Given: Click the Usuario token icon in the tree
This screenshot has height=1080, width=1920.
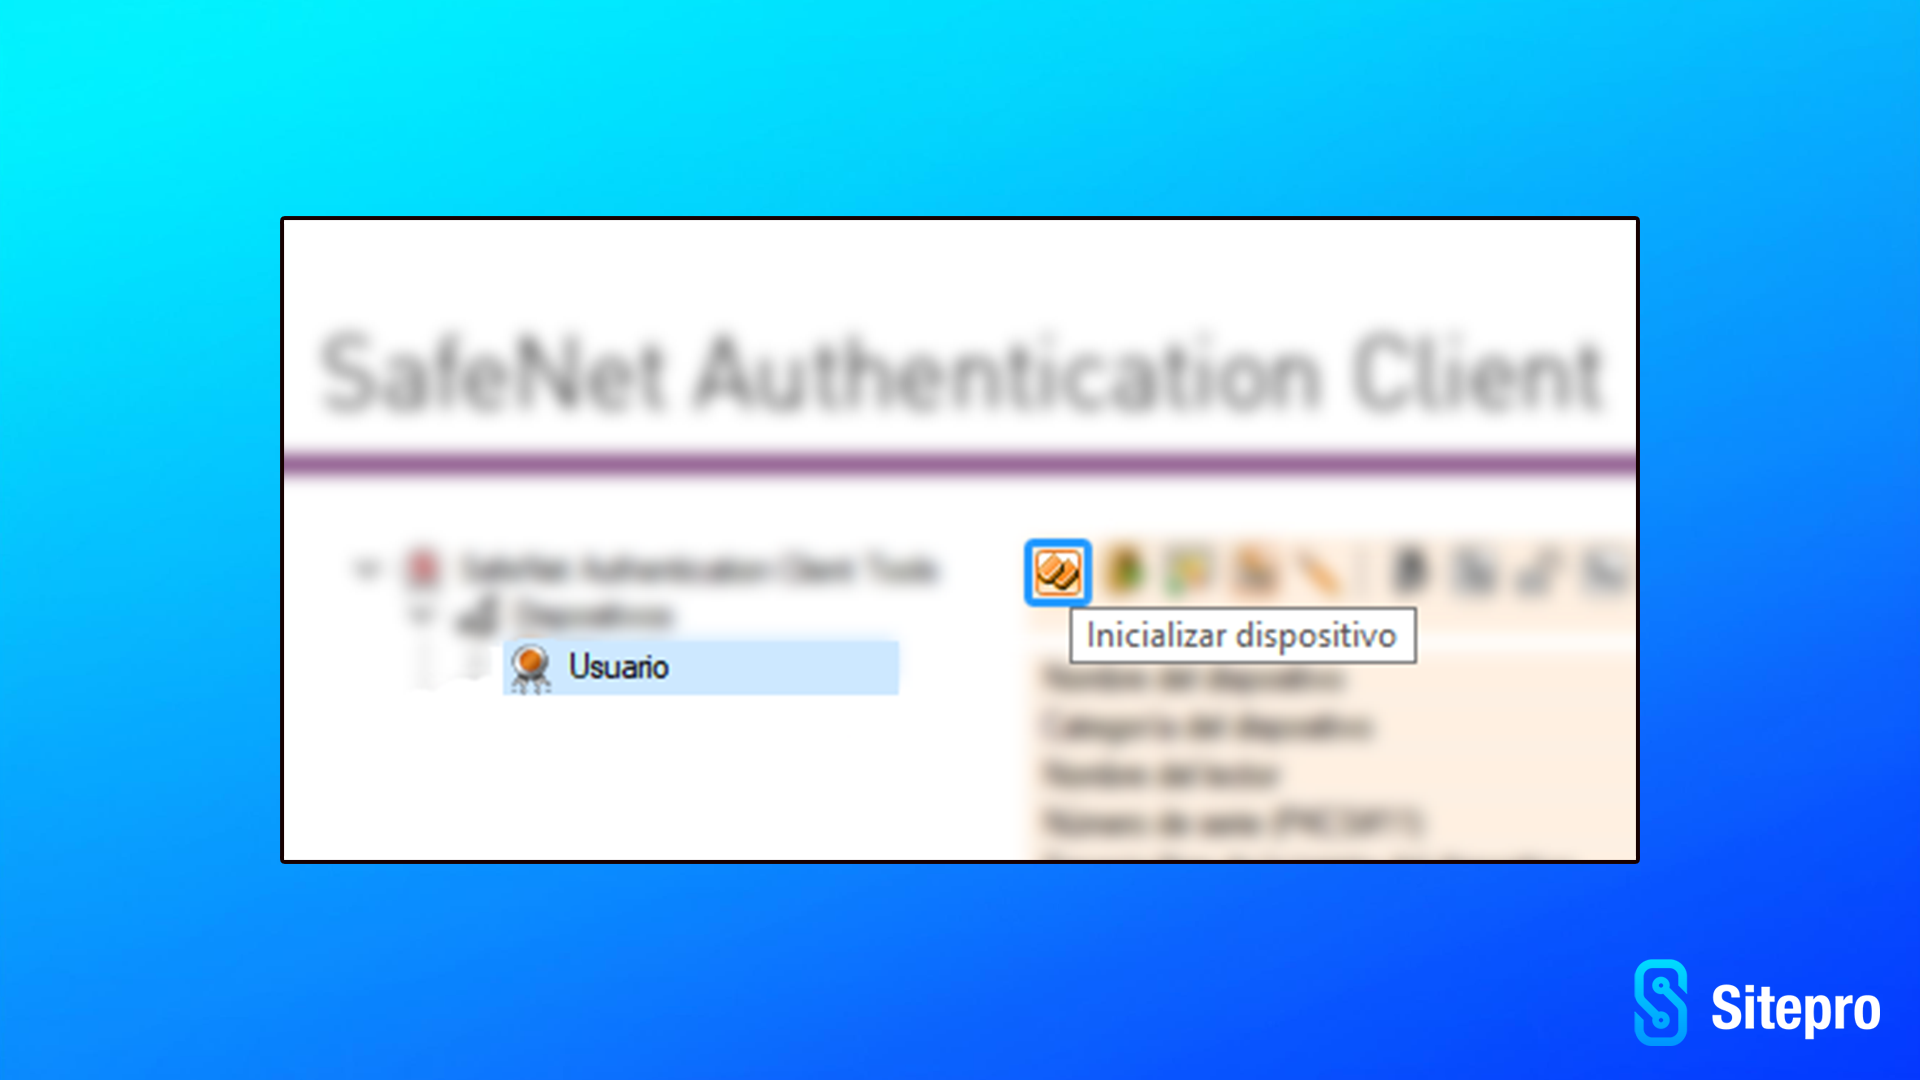Looking at the screenshot, I should pos(530,668).
